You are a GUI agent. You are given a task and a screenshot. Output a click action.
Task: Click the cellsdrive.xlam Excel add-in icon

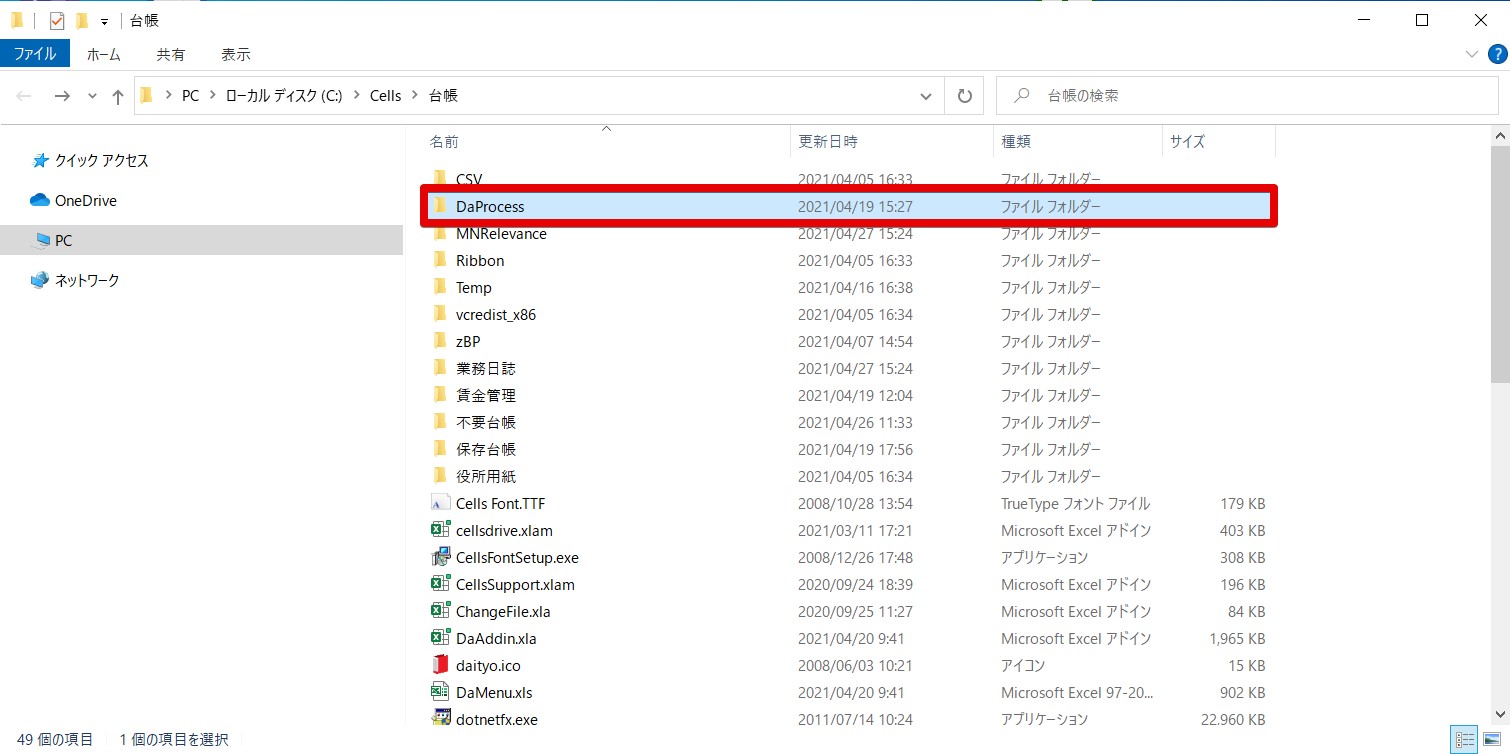[x=440, y=530]
